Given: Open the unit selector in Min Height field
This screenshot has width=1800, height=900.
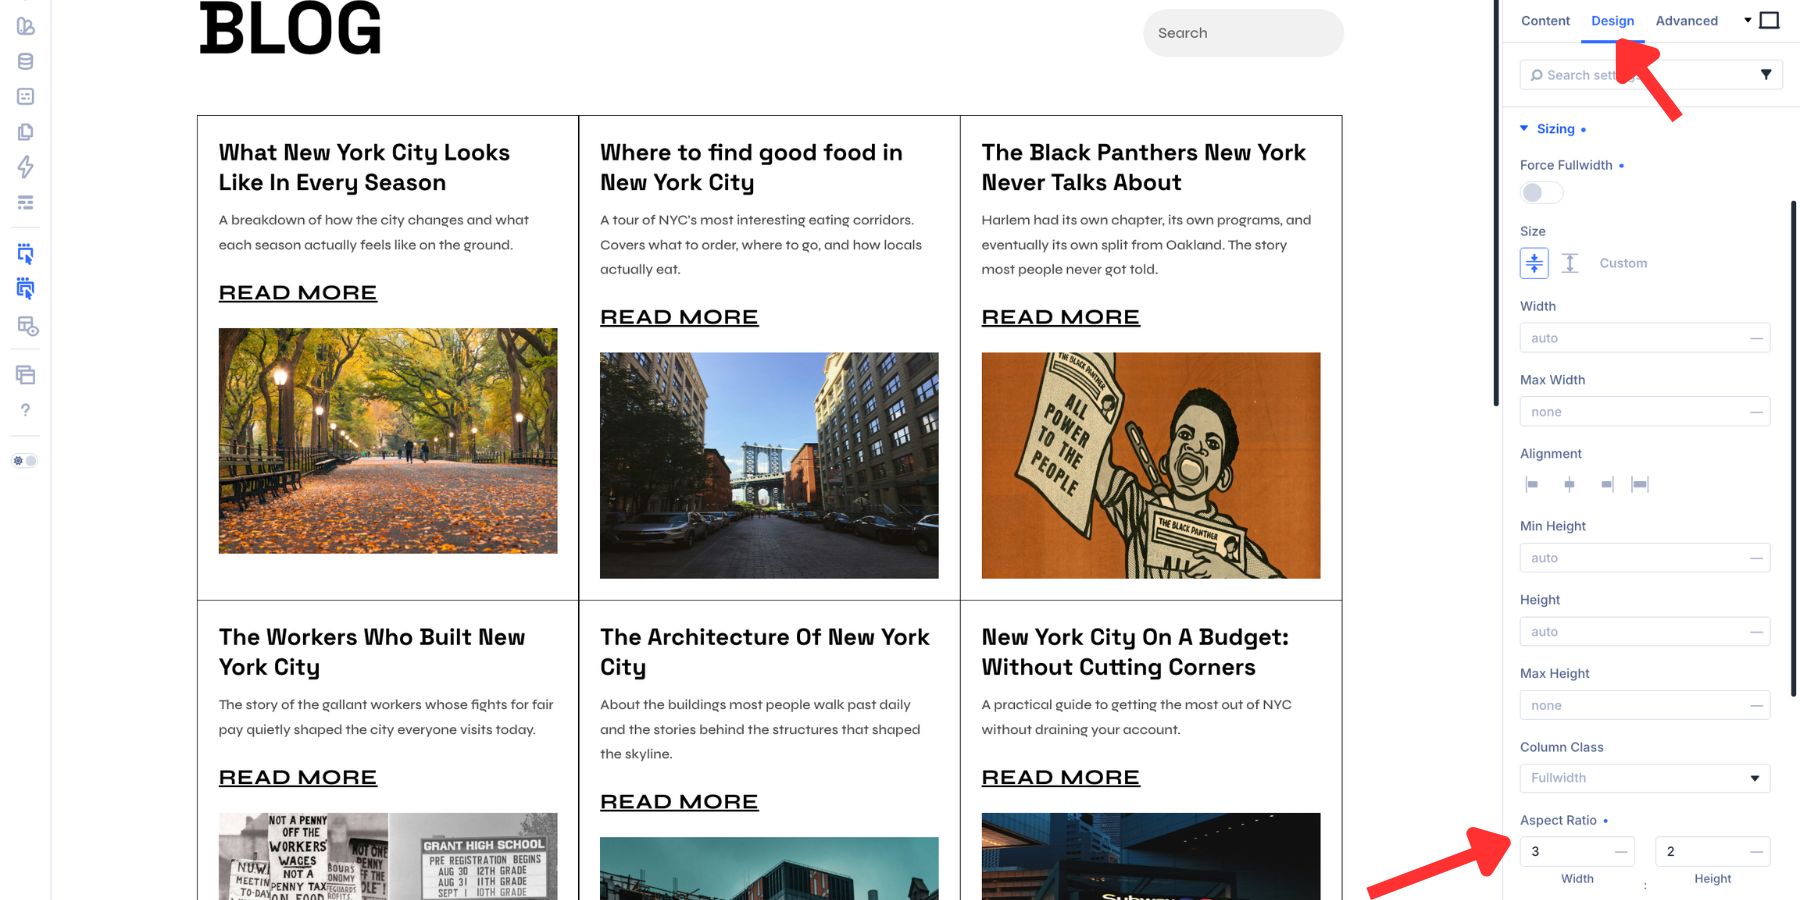Looking at the screenshot, I should click(1756, 558).
